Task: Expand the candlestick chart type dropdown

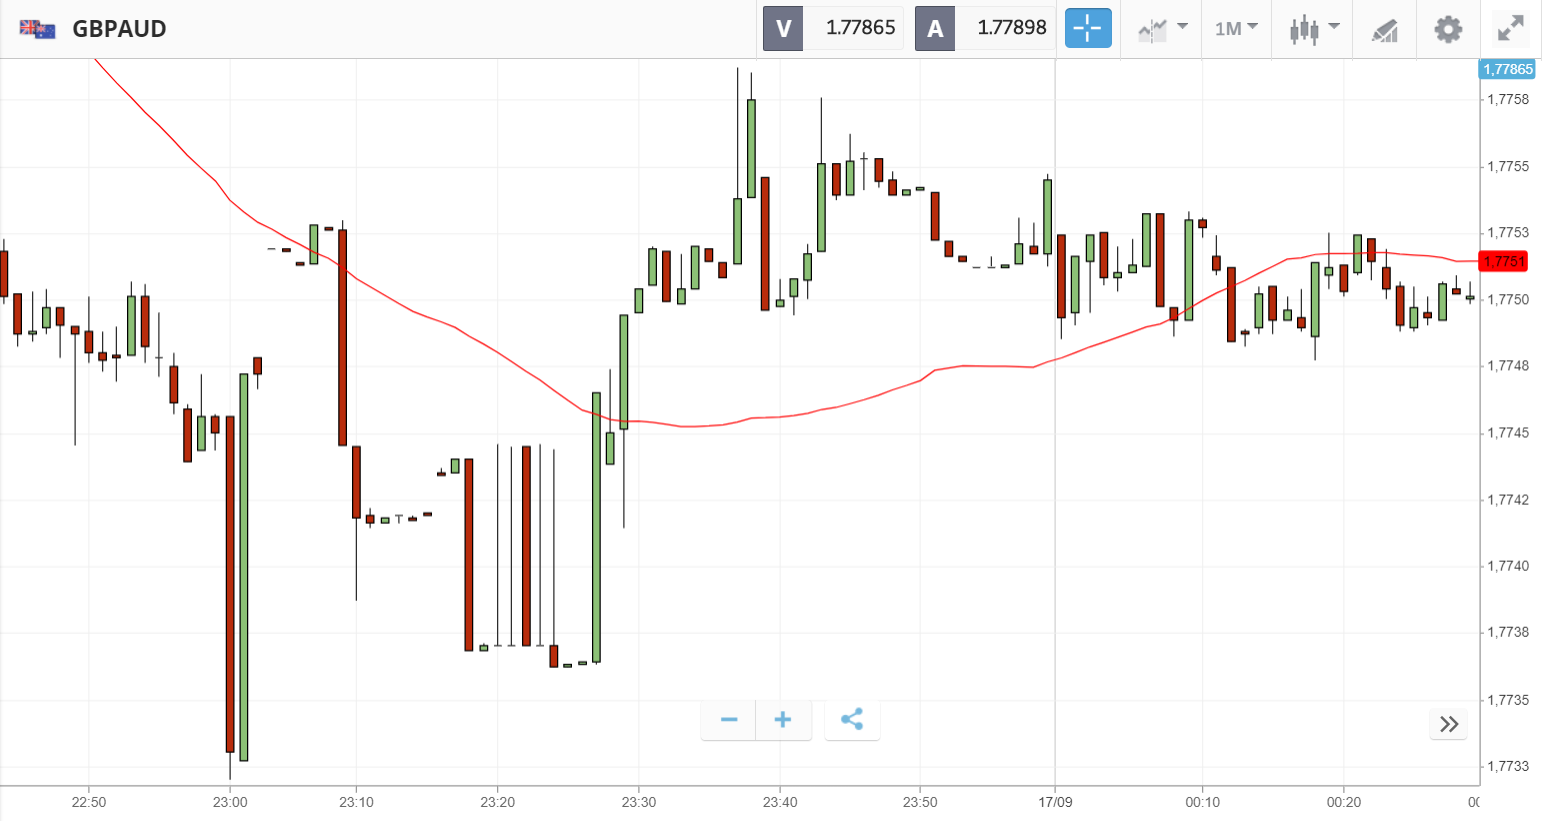Action: coord(1313,28)
